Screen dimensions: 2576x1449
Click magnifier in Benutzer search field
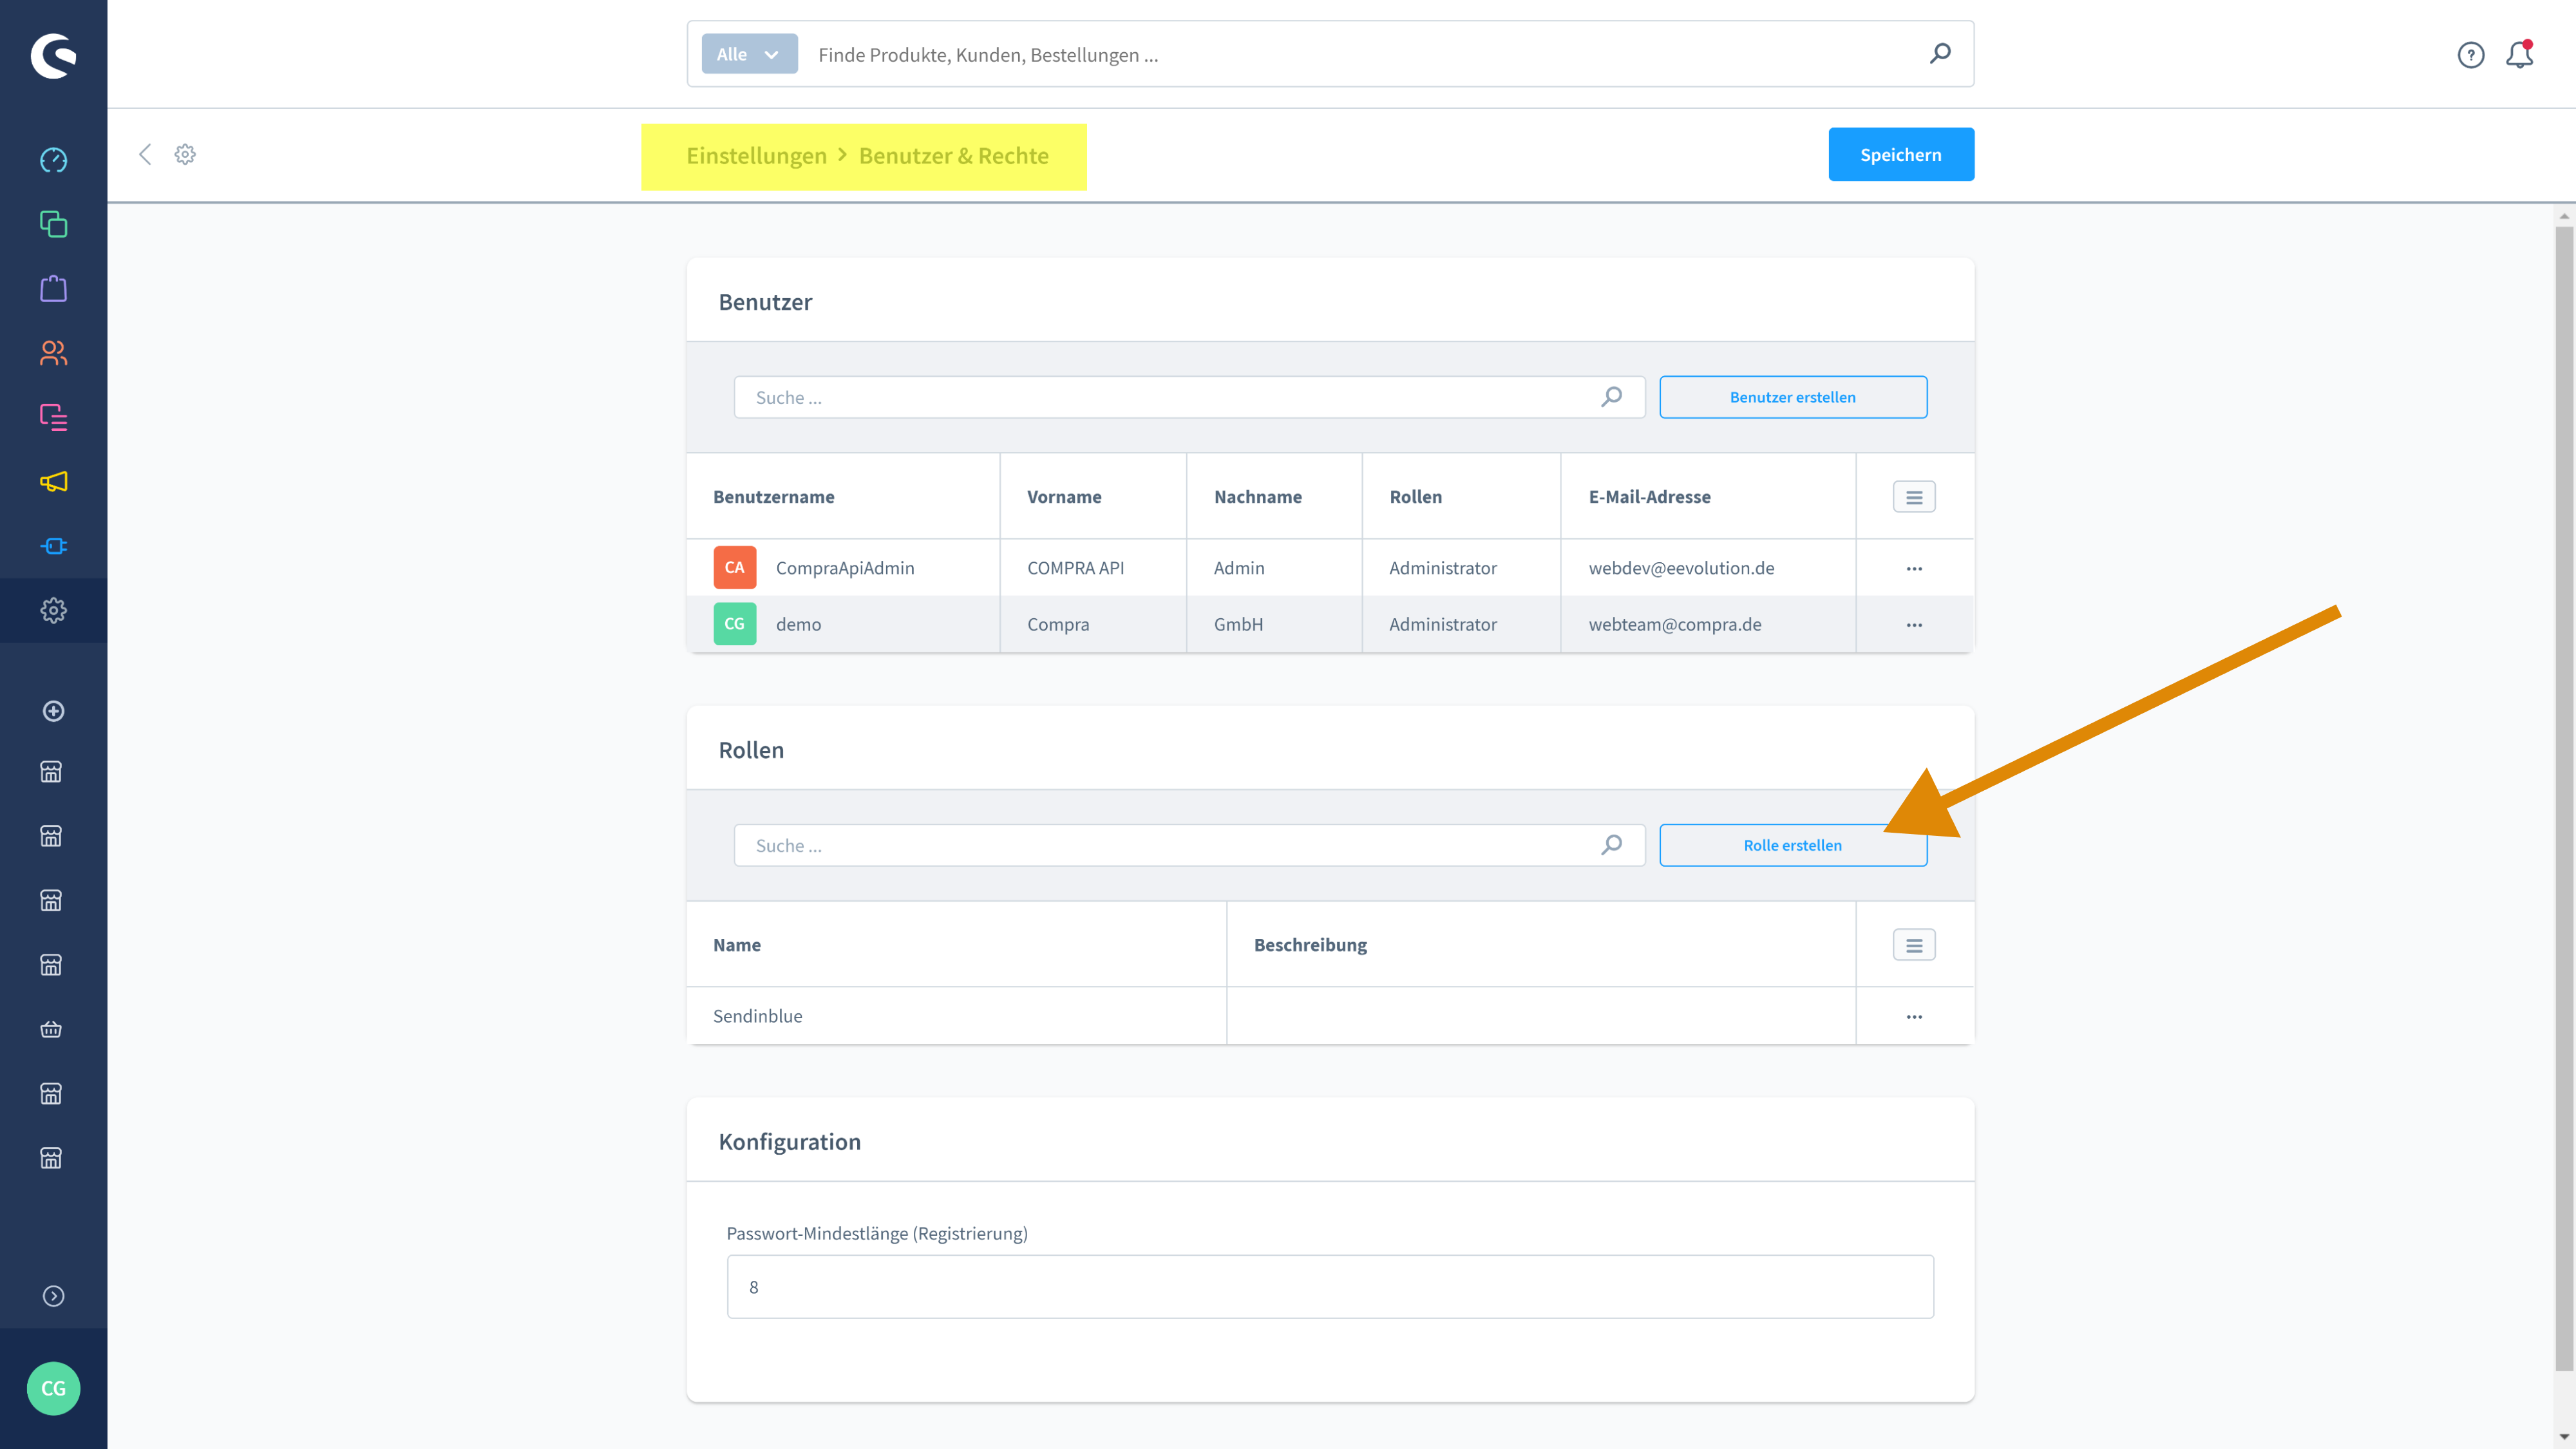(1611, 397)
